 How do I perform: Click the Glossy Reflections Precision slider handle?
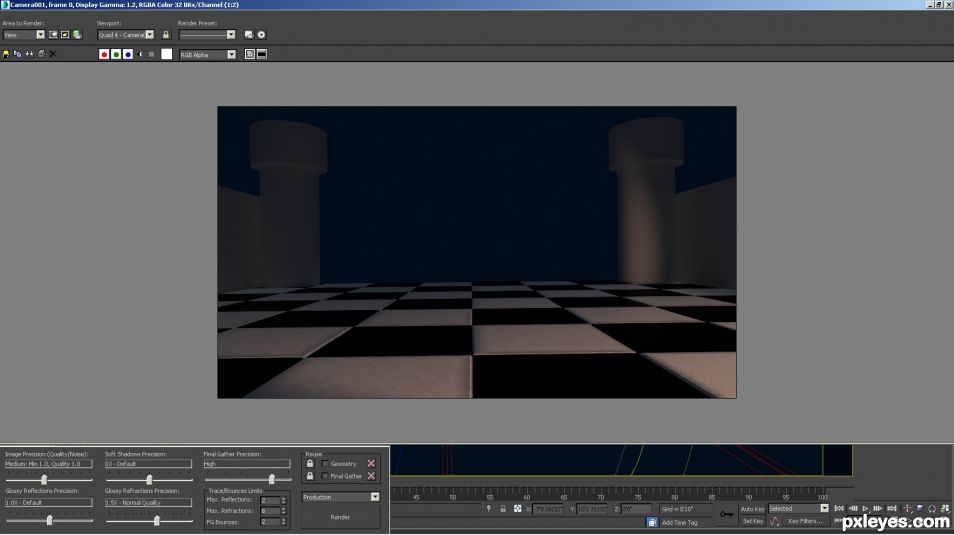click(49, 520)
